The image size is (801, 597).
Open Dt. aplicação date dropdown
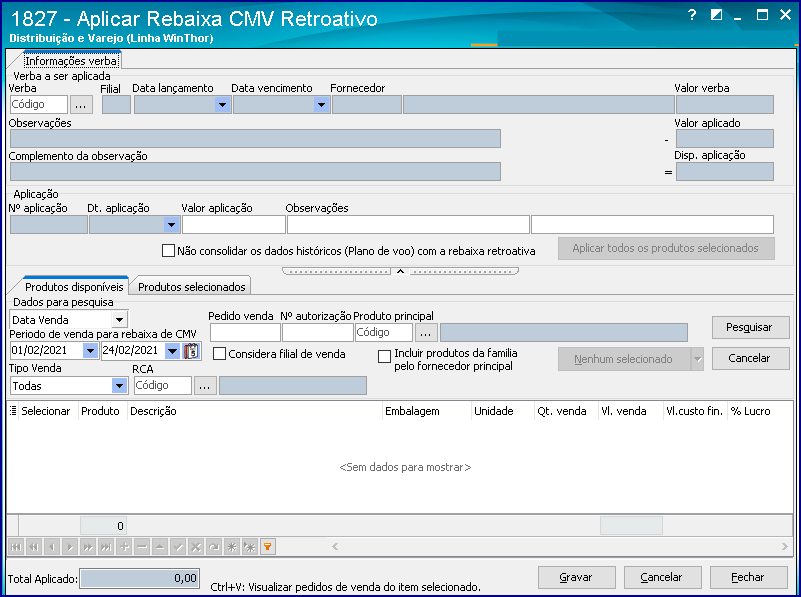[171, 225]
